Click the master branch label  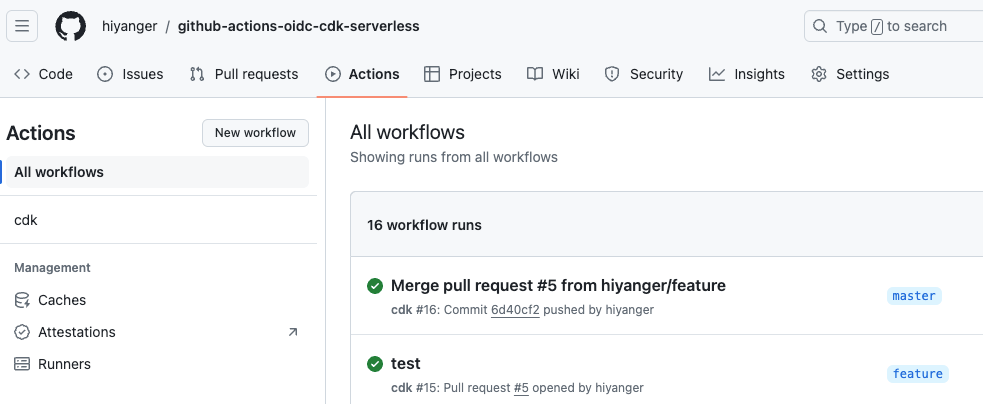(x=914, y=296)
